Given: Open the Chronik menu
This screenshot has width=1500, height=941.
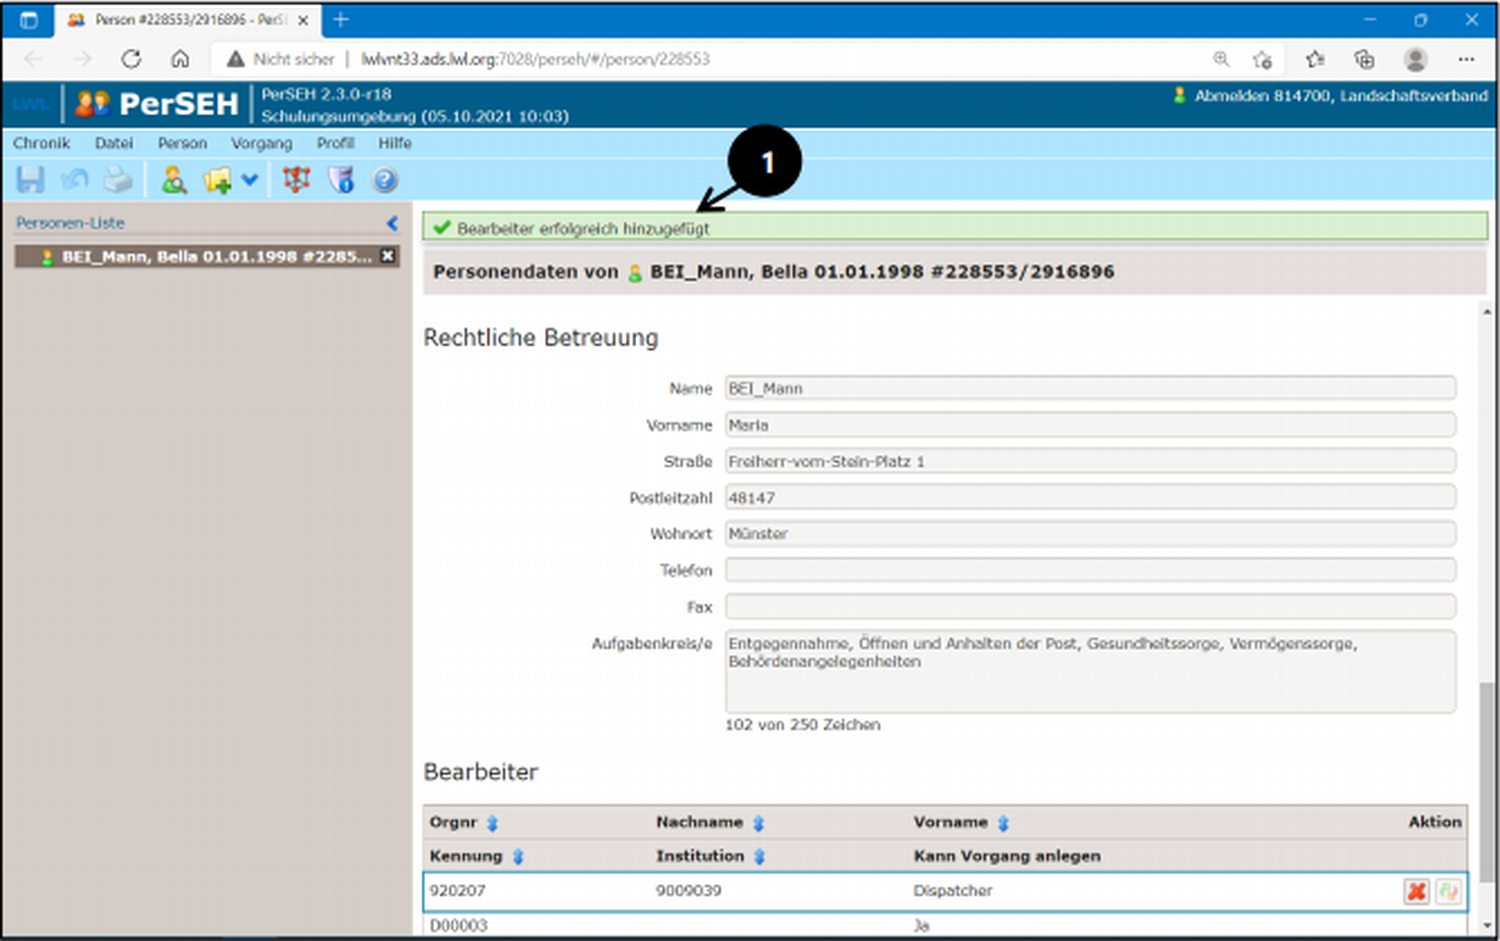Looking at the screenshot, I should [x=41, y=143].
